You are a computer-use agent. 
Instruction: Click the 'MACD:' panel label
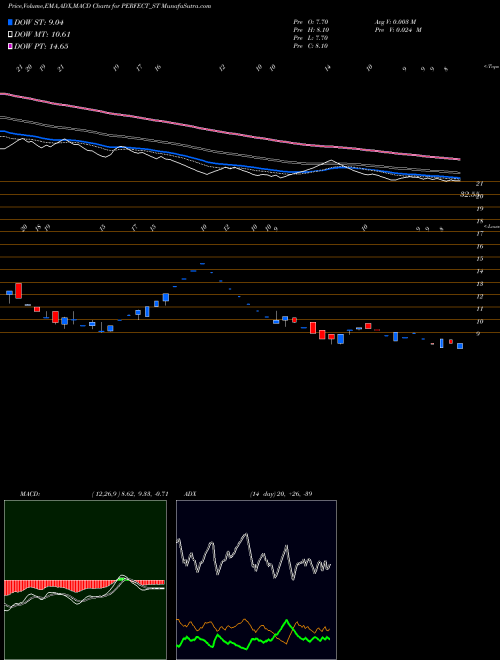tap(30, 494)
